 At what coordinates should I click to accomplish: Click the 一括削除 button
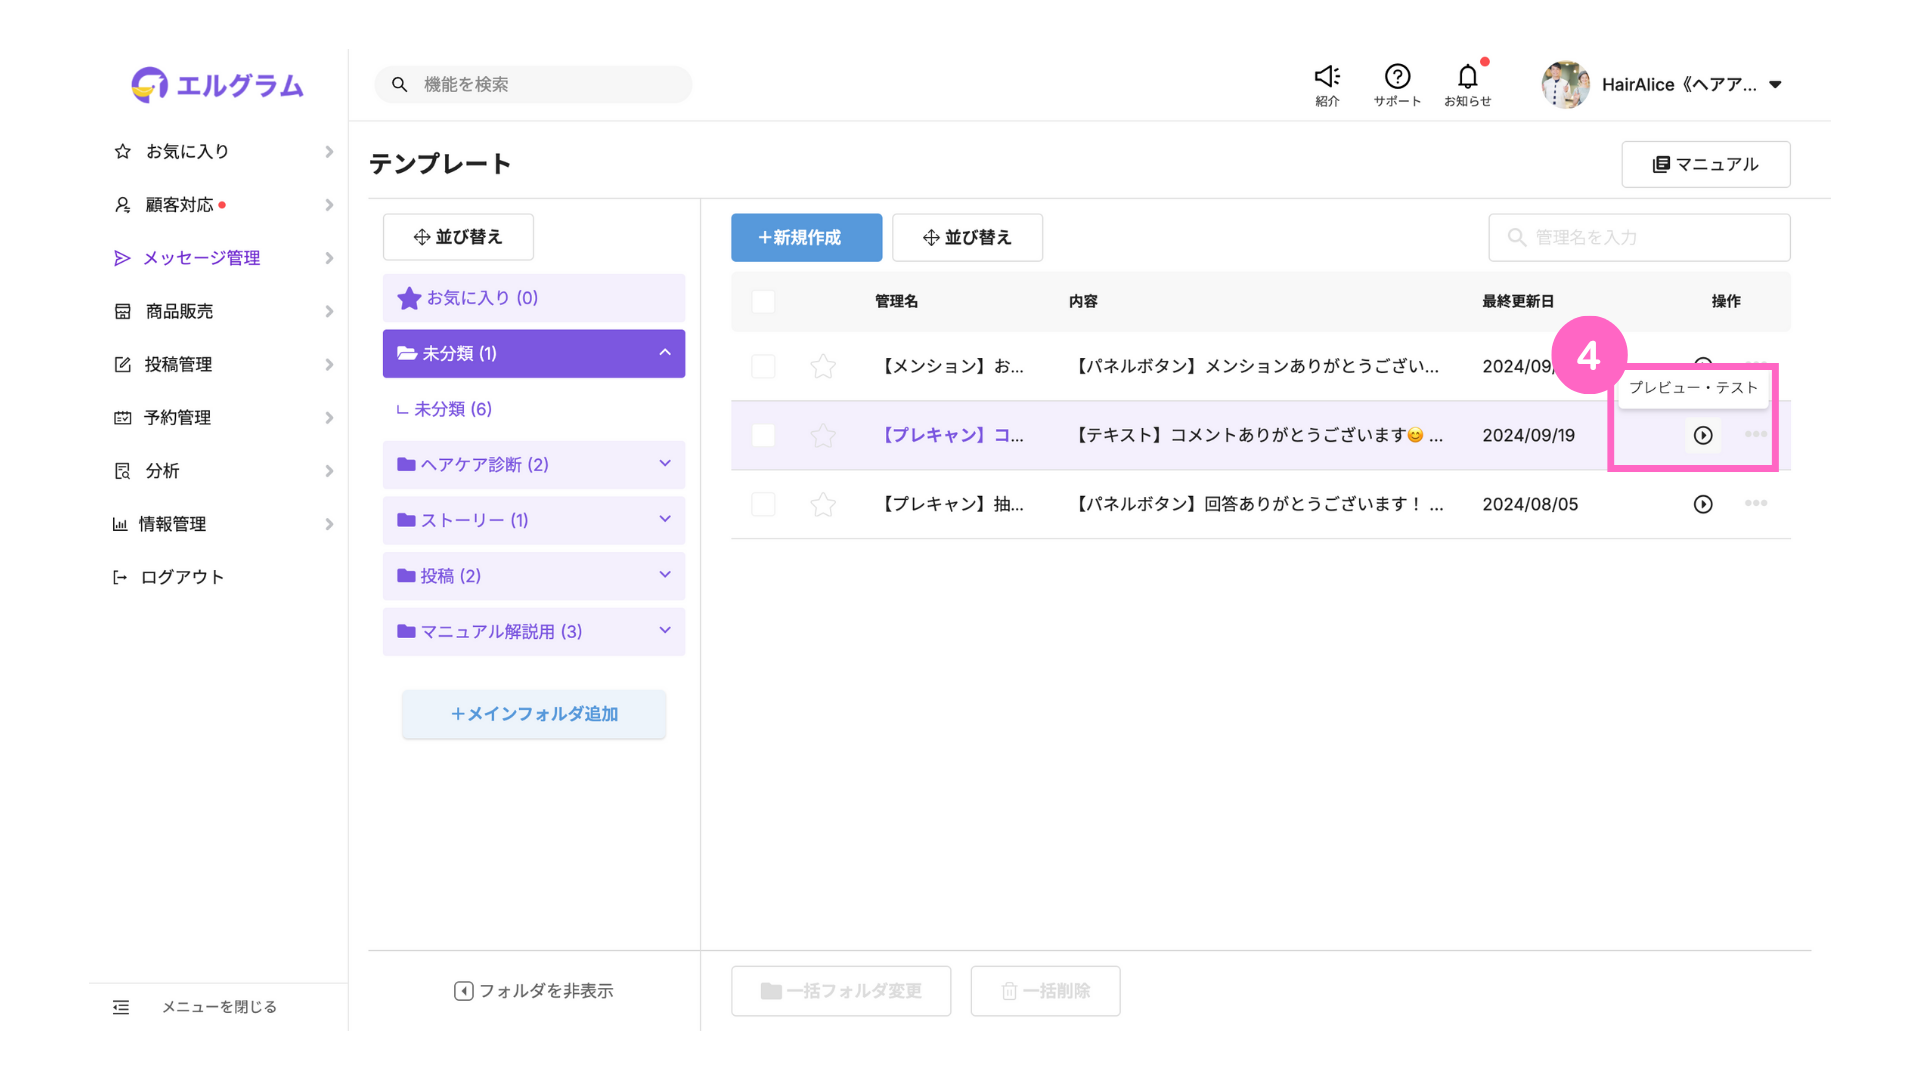point(1045,991)
